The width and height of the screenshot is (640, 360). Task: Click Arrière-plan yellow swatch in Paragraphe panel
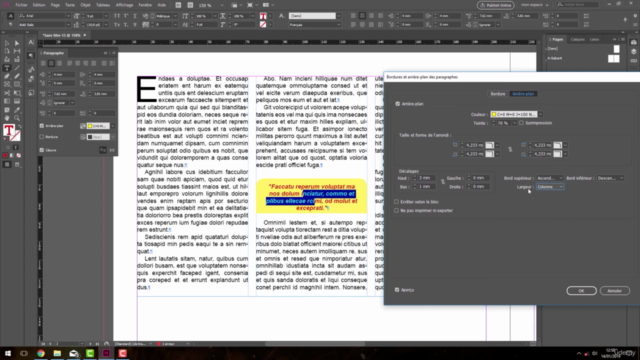98,126
